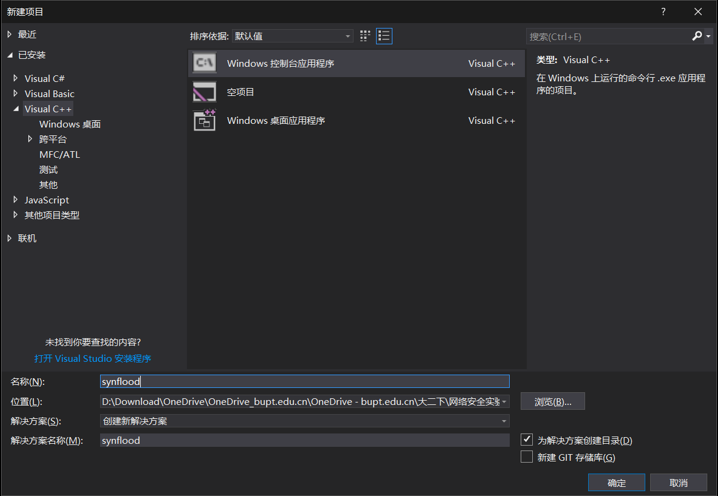Select the Visual Basic tree item
The height and width of the screenshot is (496, 718).
point(49,93)
